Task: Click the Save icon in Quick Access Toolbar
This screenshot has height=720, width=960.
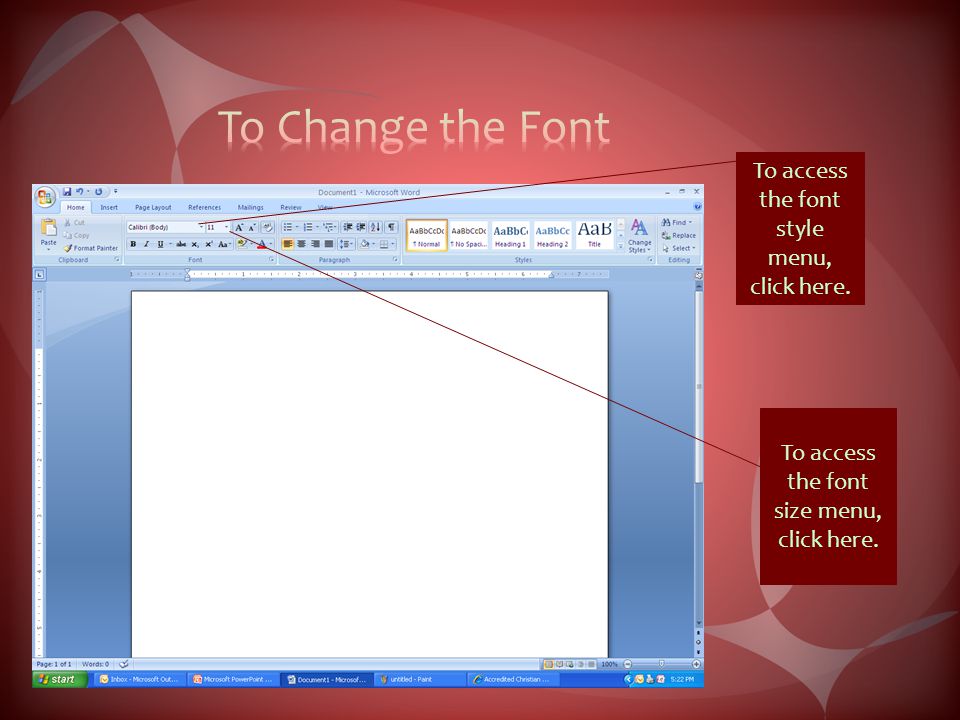Action: pyautogui.click(x=67, y=192)
